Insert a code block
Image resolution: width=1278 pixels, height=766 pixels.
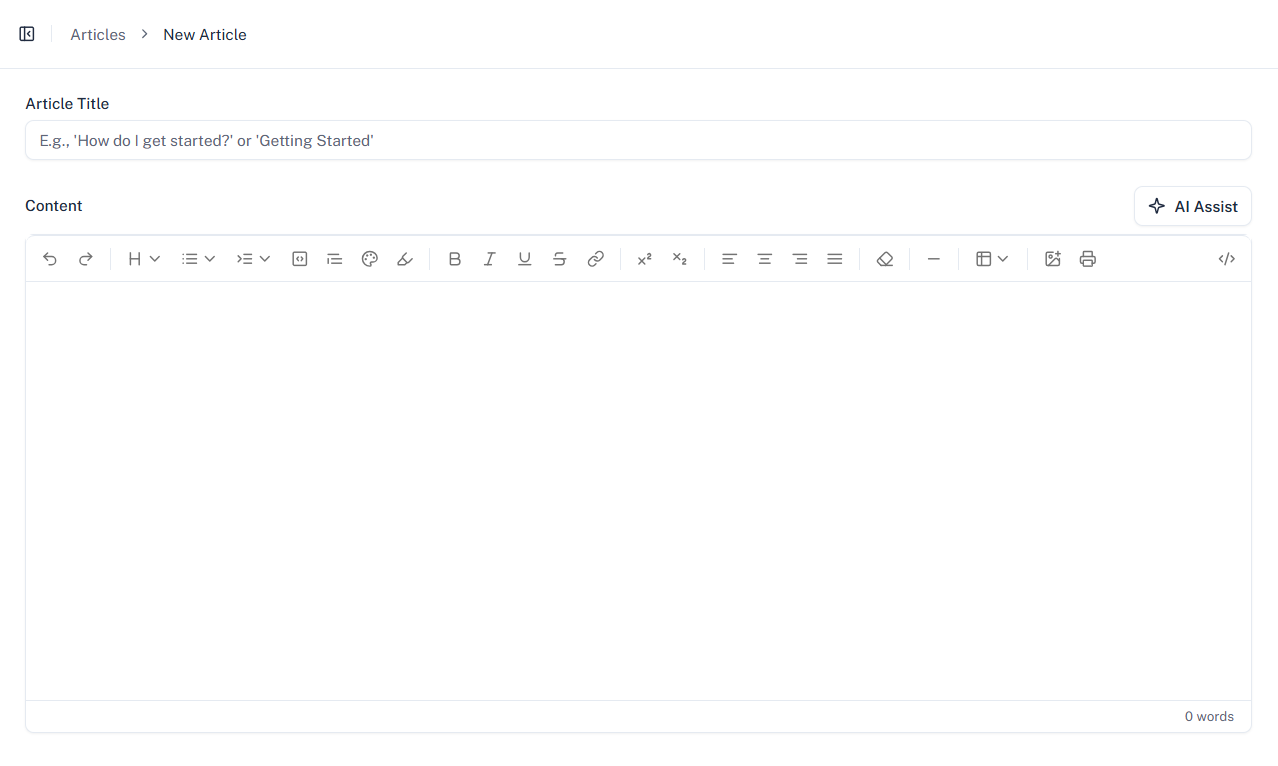click(299, 259)
